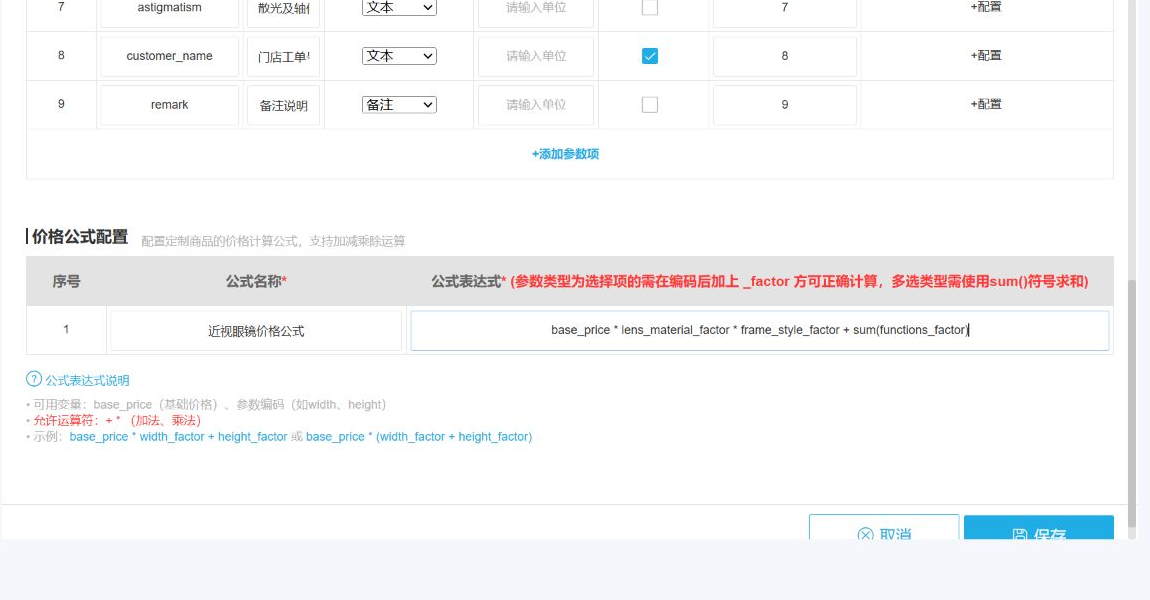1150x600 pixels.
Task: Click the page vertical scrollbar
Action: pyautogui.click(x=1133, y=403)
